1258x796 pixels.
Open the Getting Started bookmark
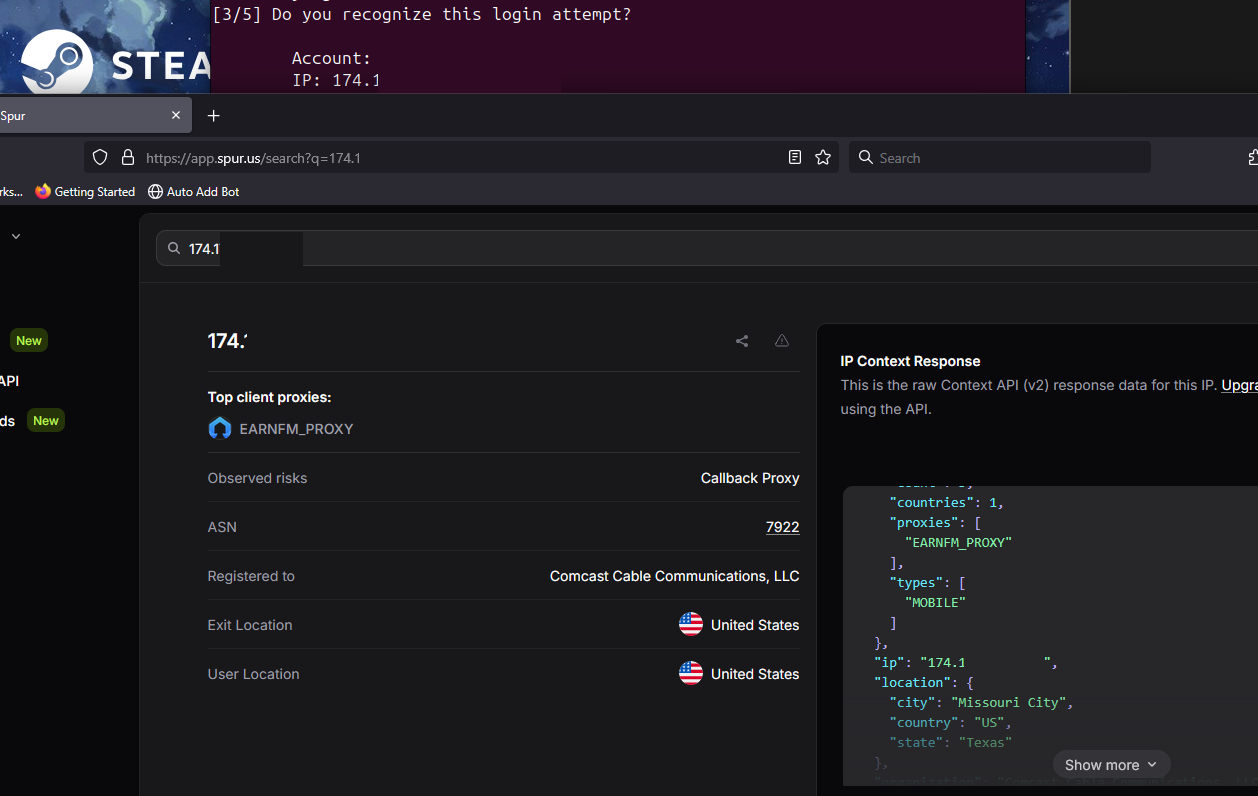point(85,192)
